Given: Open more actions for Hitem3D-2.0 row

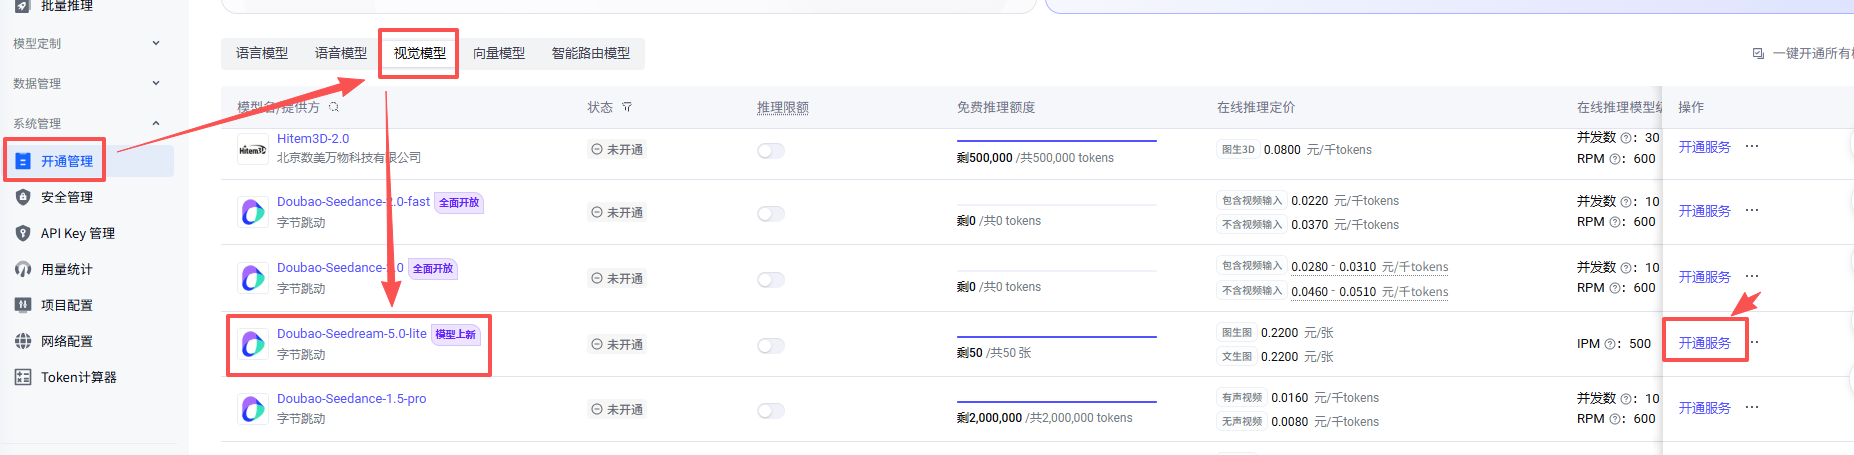Looking at the screenshot, I should (x=1752, y=147).
